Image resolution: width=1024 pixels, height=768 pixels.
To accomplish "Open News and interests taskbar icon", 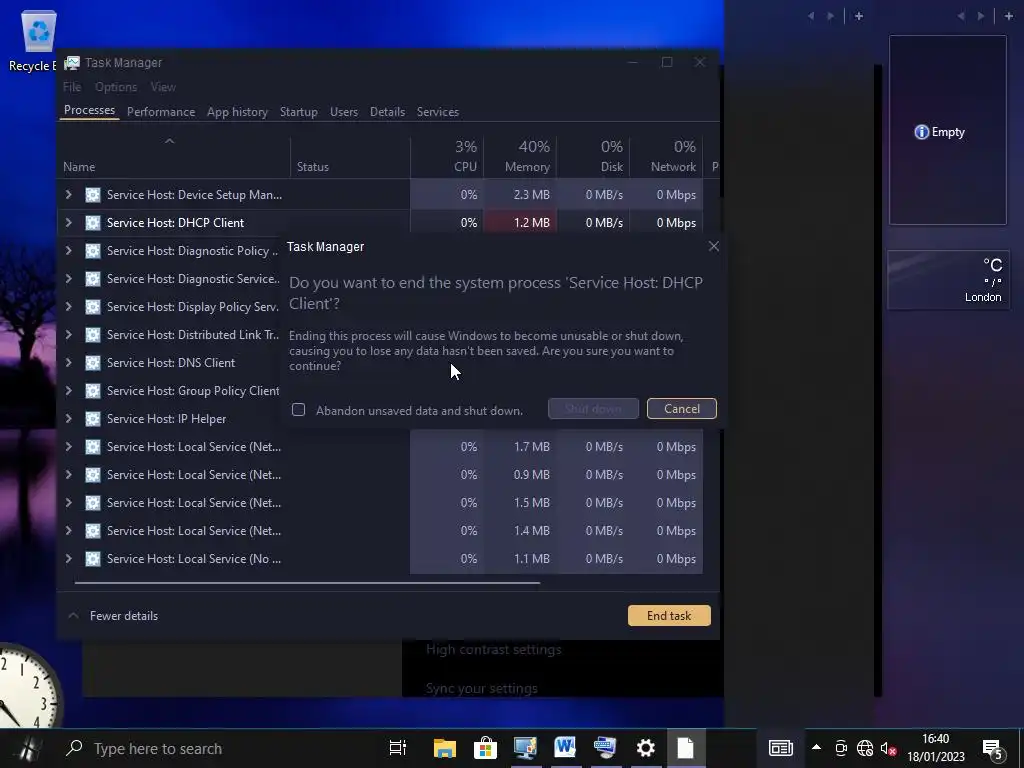I will tap(780, 748).
